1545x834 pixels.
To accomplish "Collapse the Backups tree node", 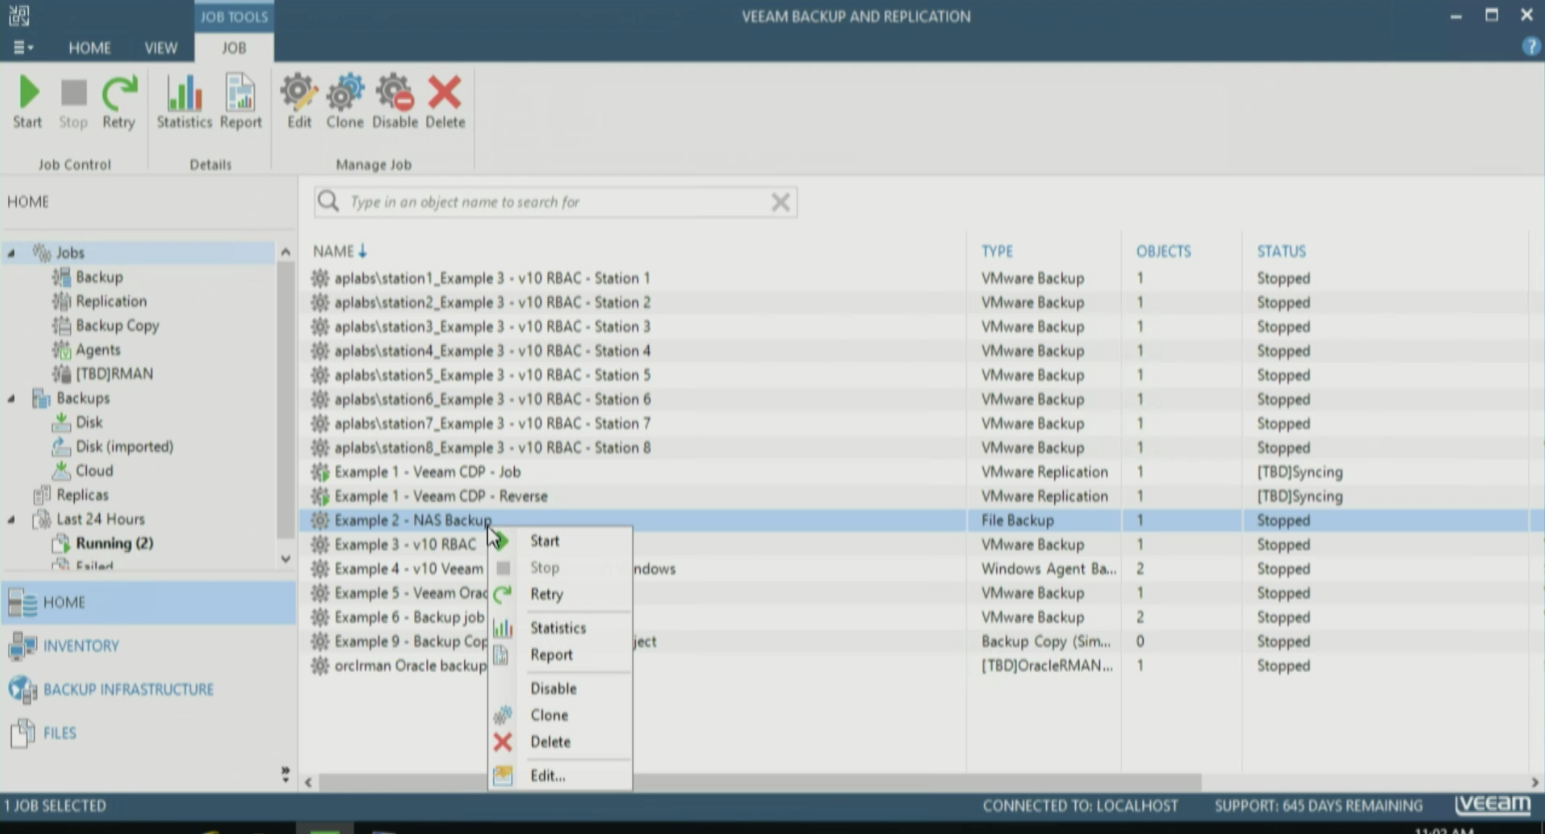I will click(x=12, y=398).
